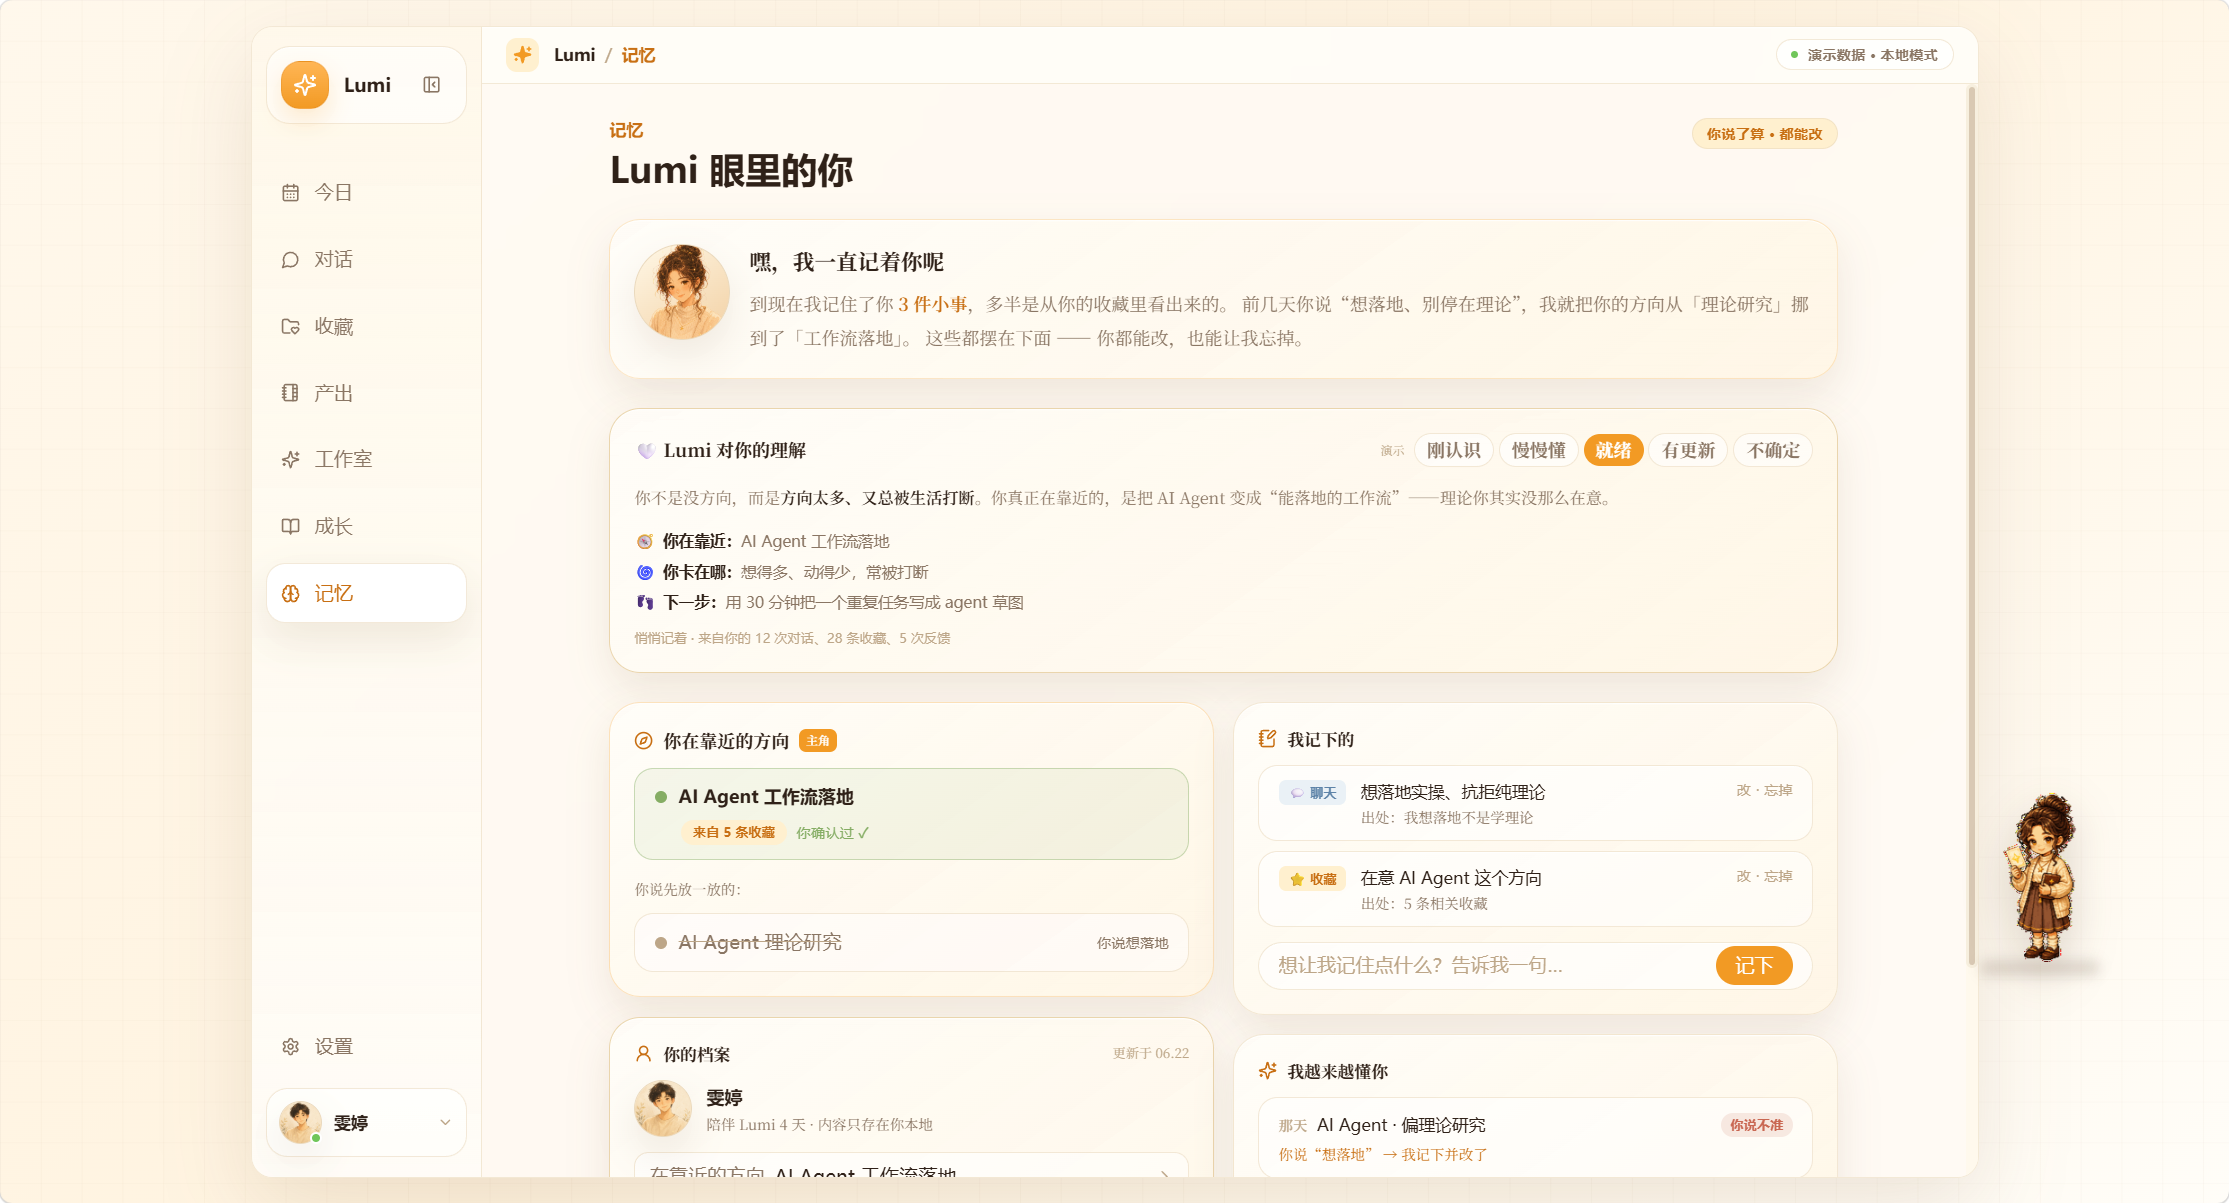
Task: Click the folder heart icon next to 收藏
Action: pos(291,327)
